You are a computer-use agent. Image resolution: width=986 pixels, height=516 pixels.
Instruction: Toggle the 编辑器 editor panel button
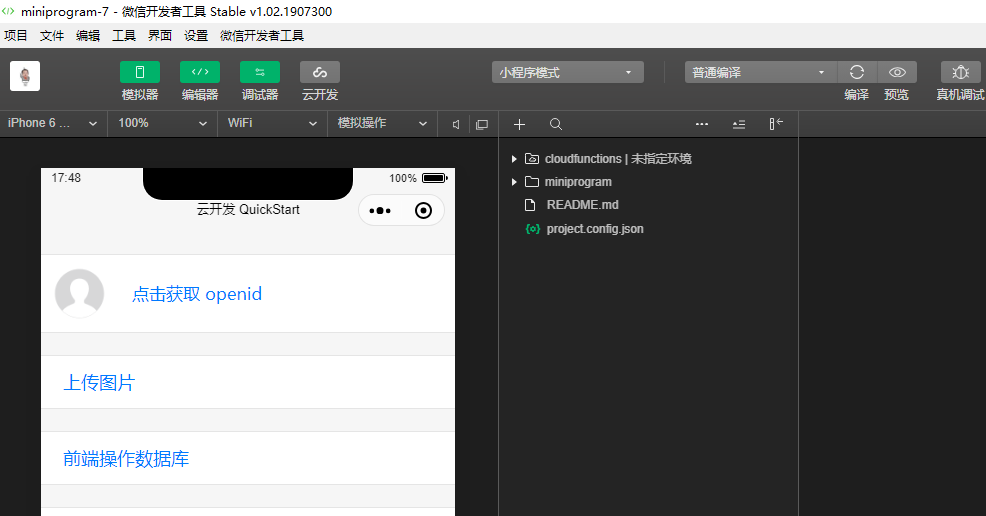[x=200, y=72]
